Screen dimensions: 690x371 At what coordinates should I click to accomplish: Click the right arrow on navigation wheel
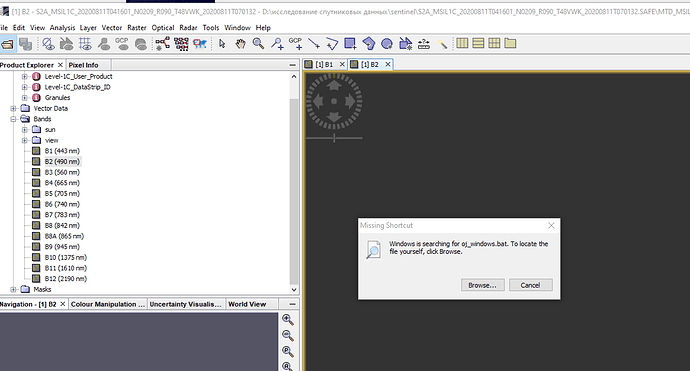350,101
